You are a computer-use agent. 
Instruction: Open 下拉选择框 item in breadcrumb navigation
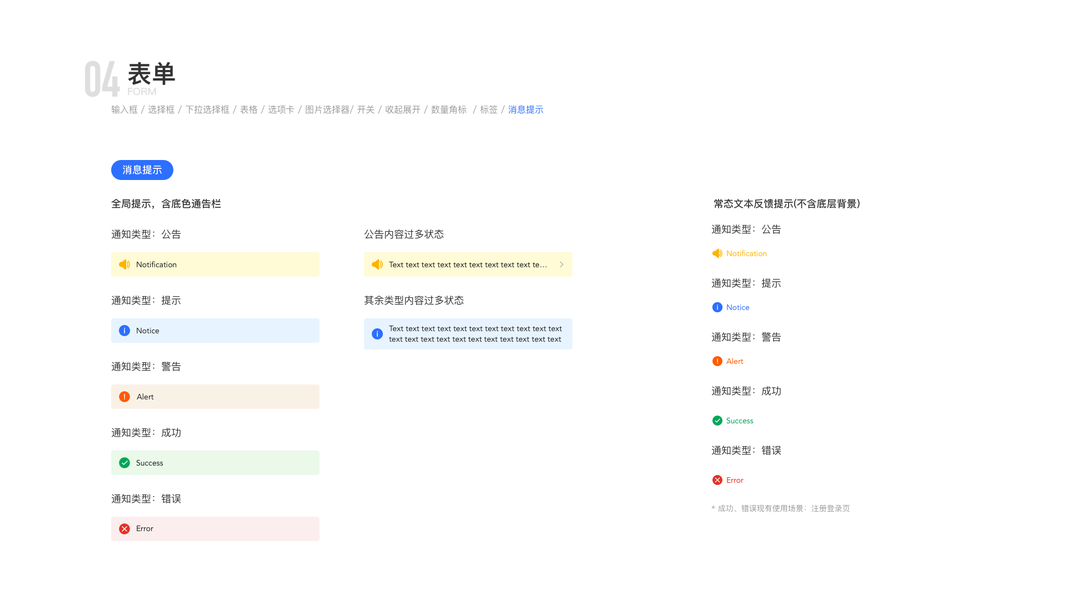[x=207, y=110]
